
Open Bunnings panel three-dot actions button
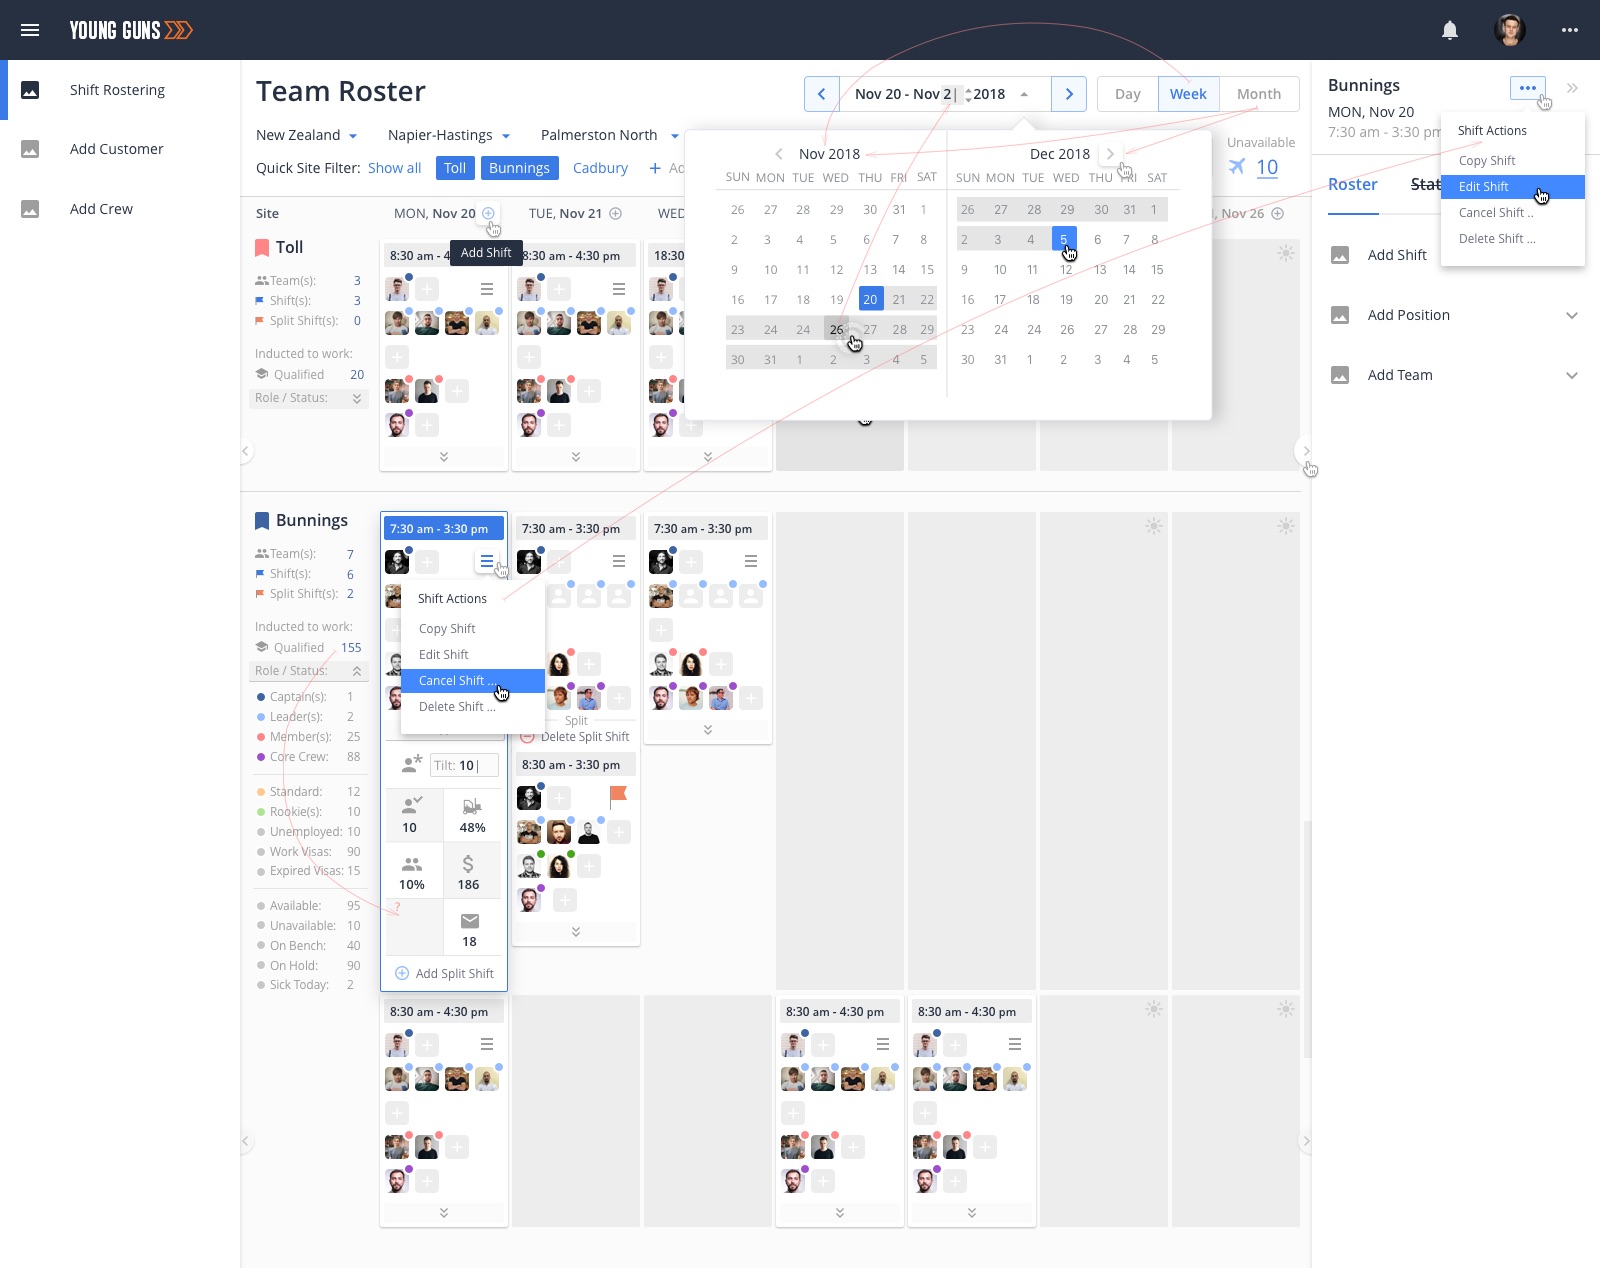tap(1528, 88)
